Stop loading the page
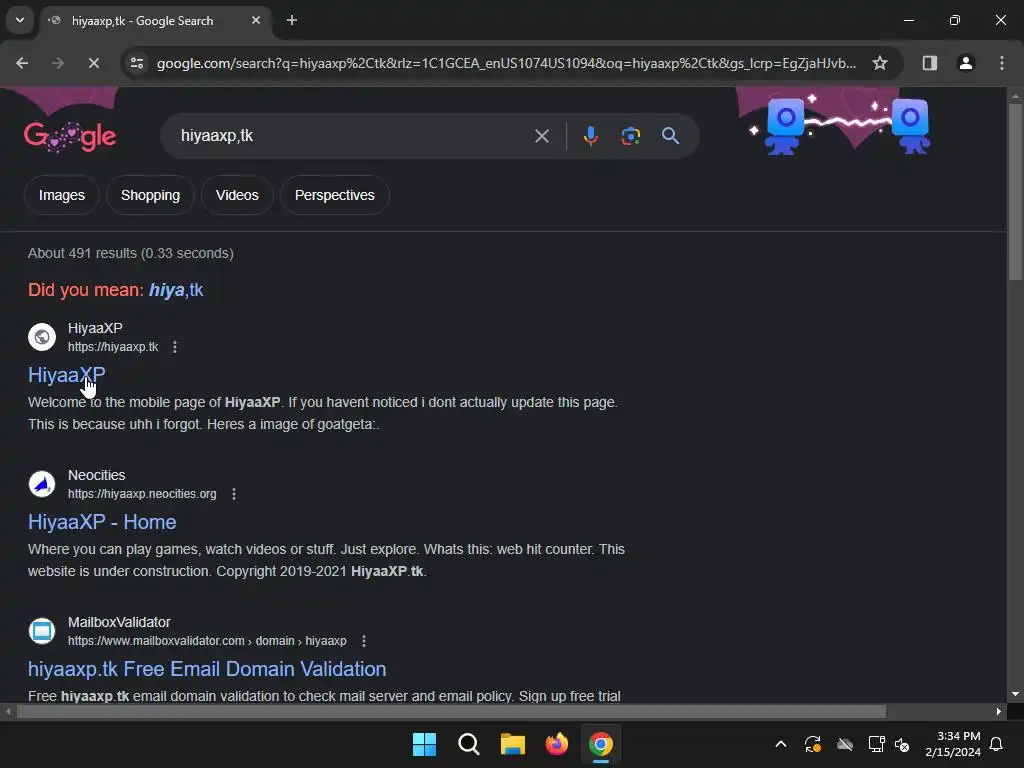Screen dimensions: 1024x768 coord(93,63)
